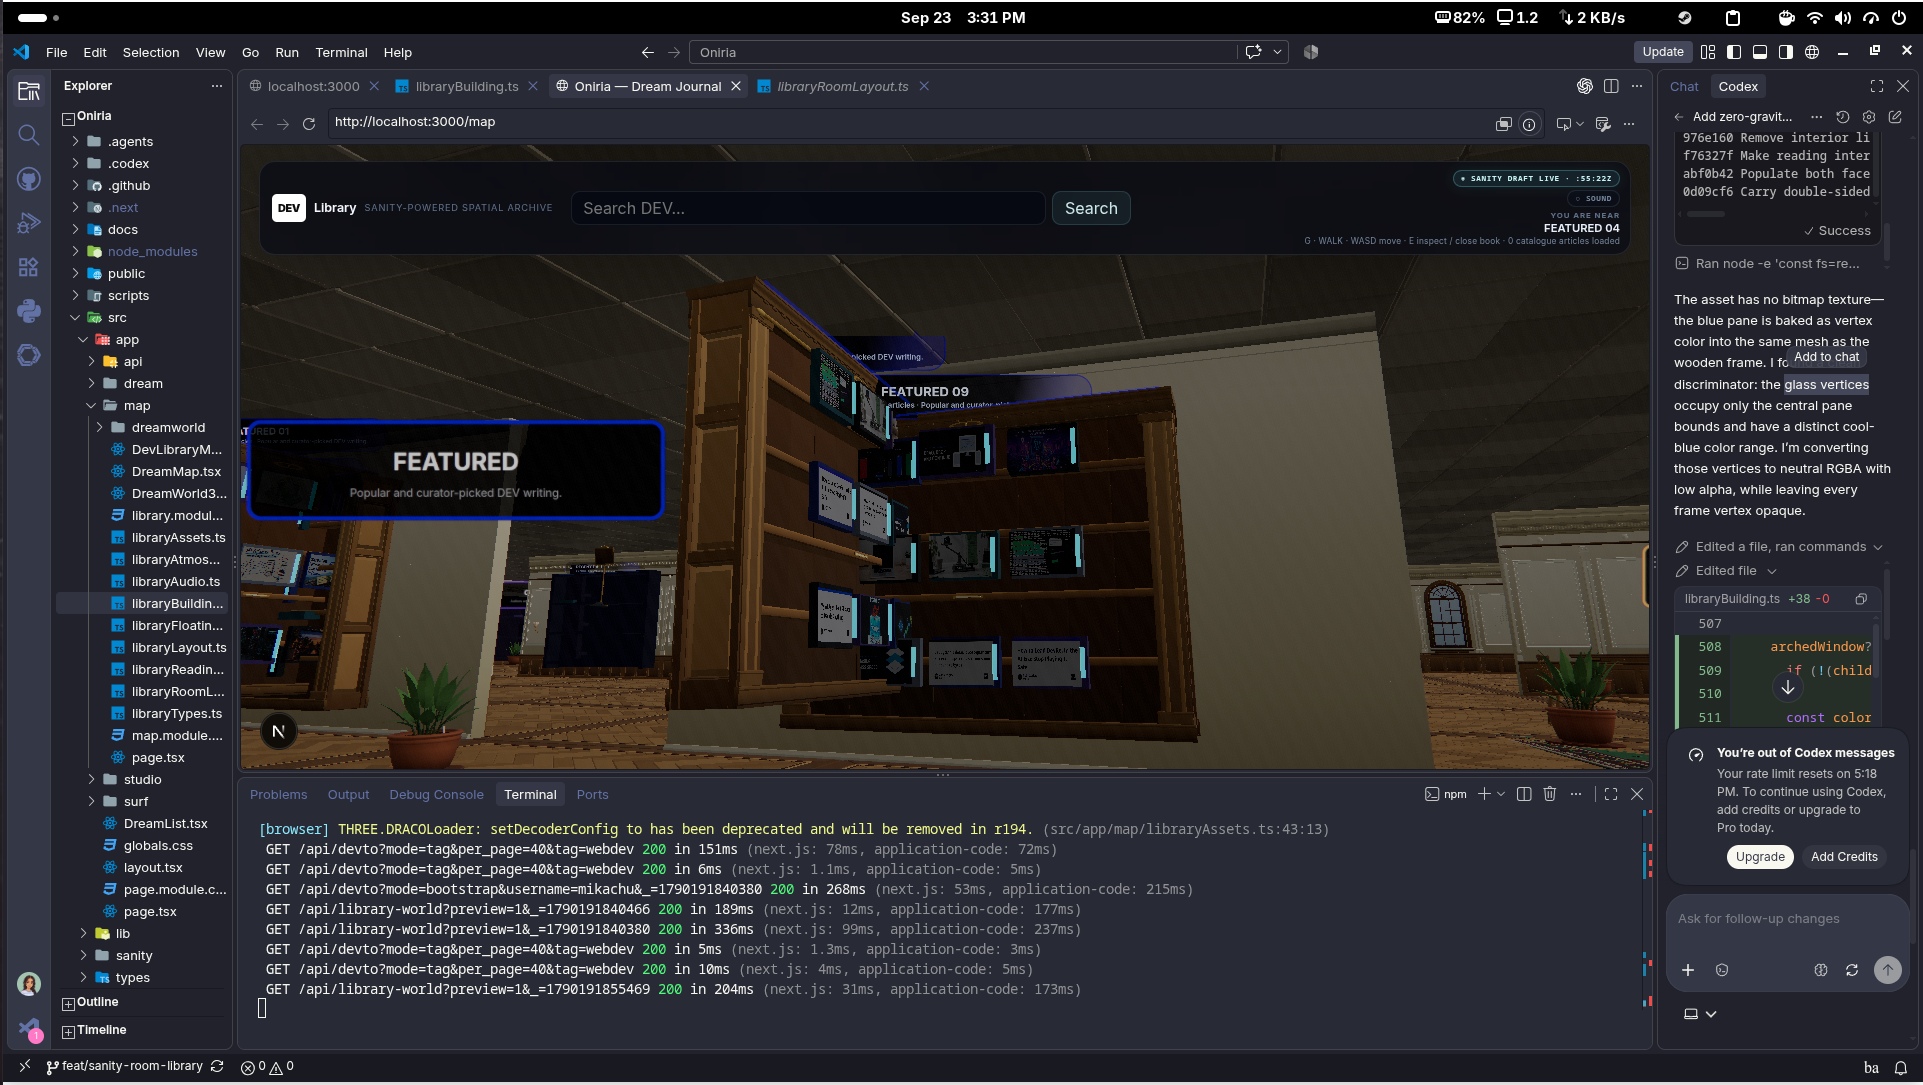Maximize the terminal panel size

coord(1611,794)
